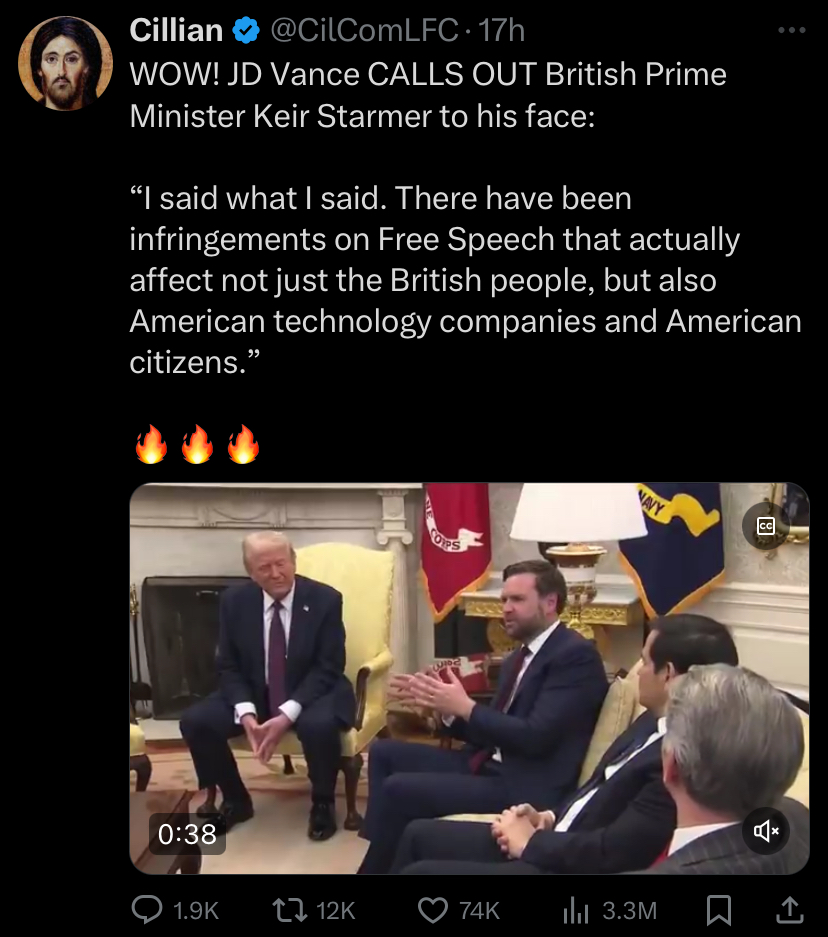Image resolution: width=828 pixels, height=937 pixels.
Task: Click the 3.3M views count
Action: coord(630,911)
